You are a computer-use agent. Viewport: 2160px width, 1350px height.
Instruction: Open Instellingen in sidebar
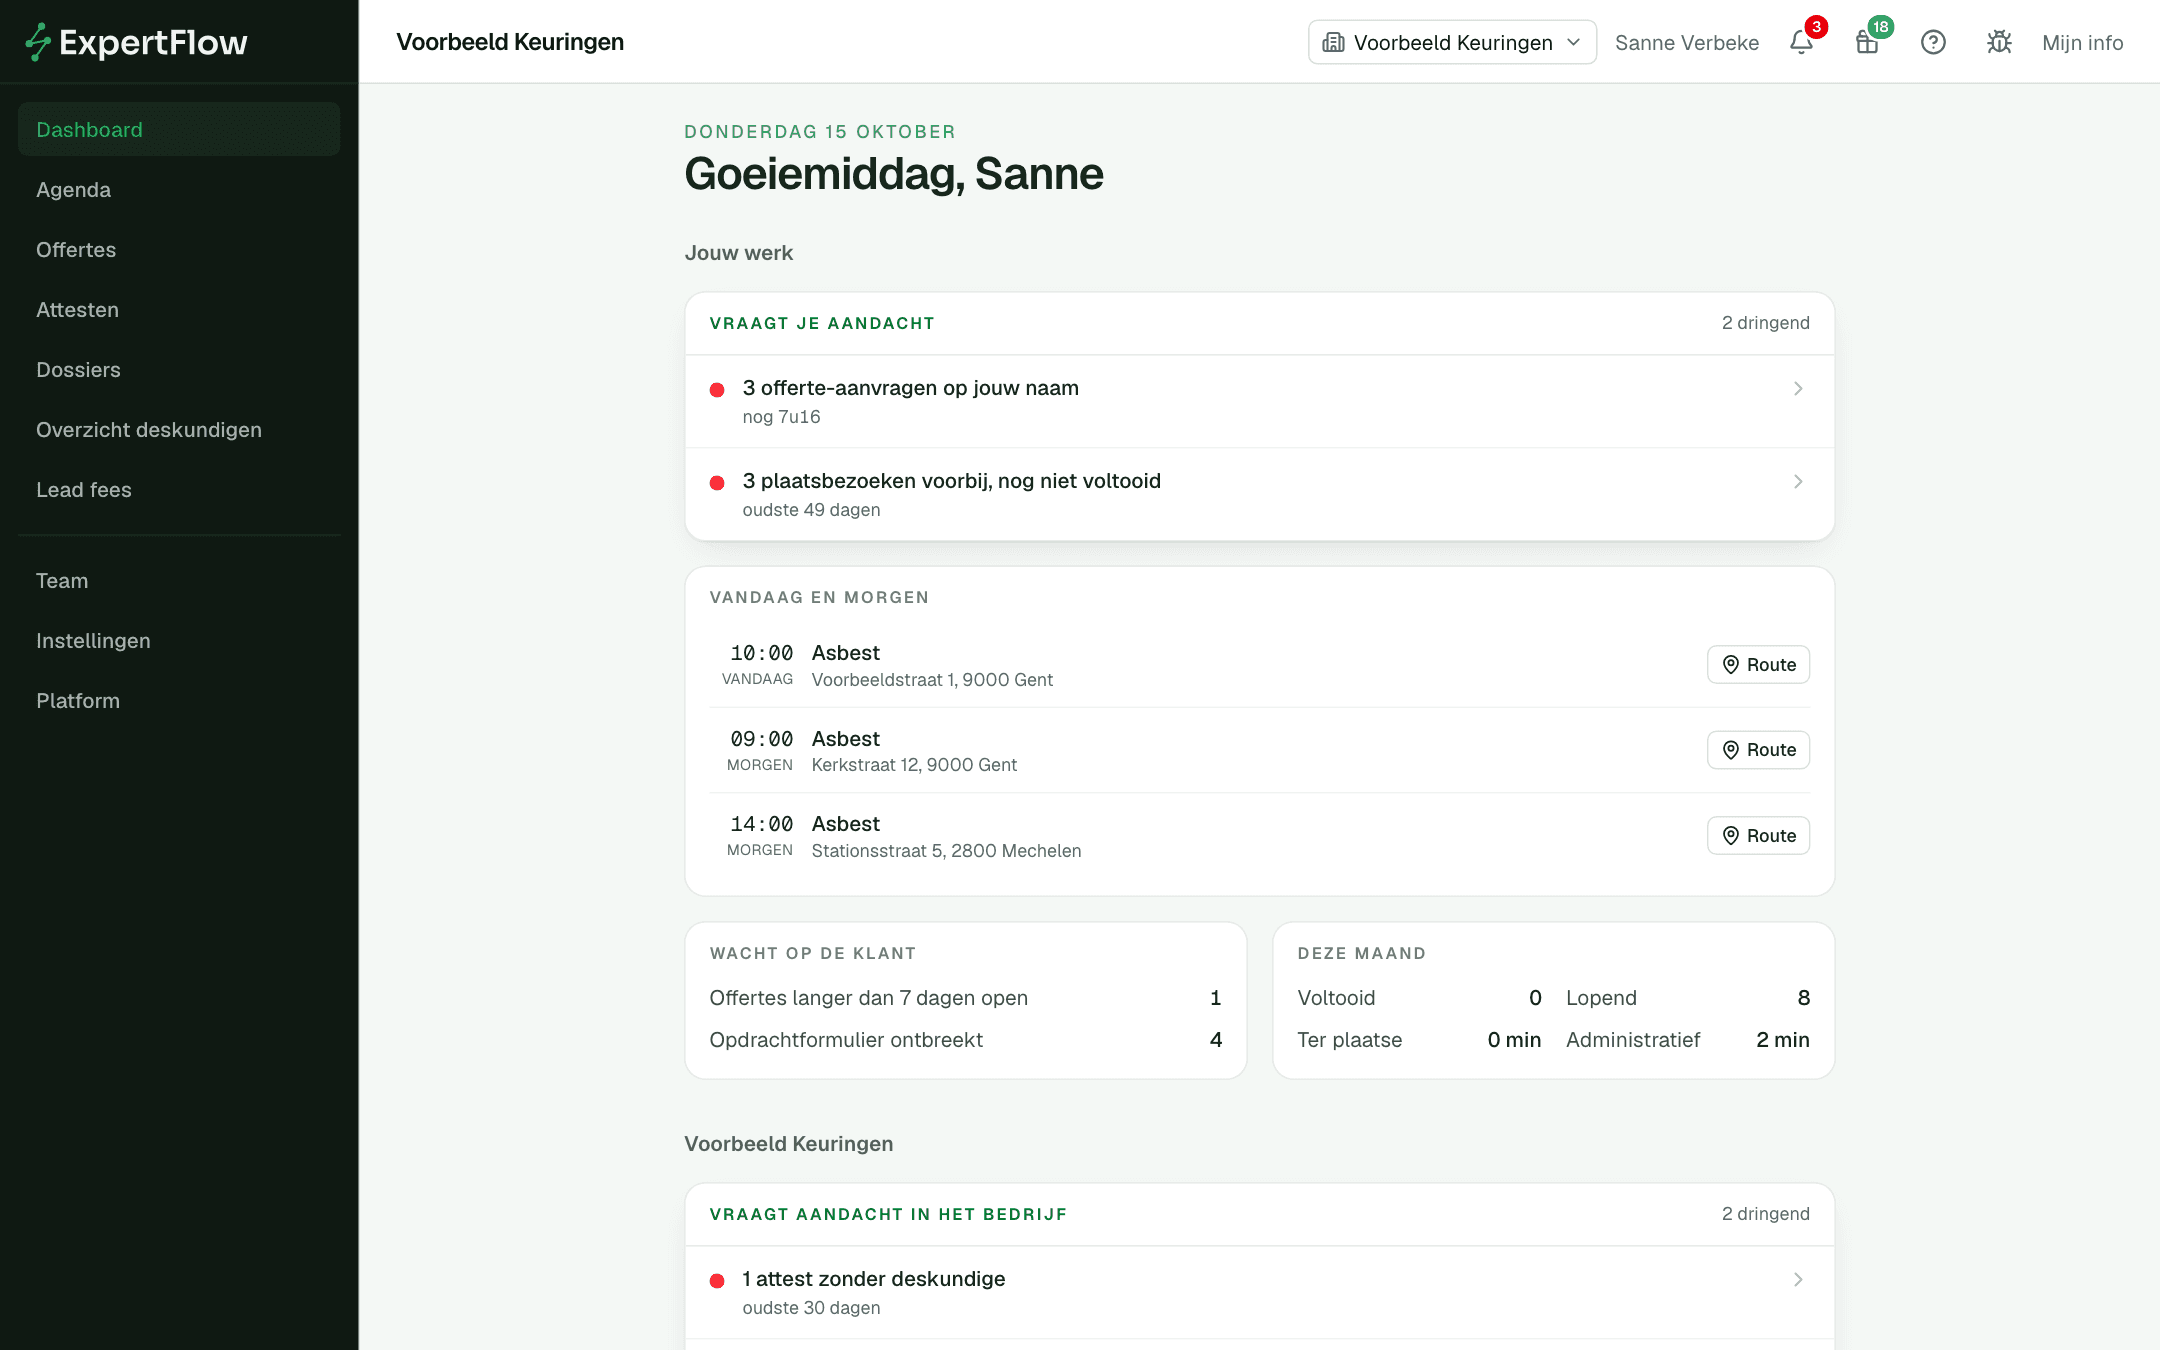179,640
